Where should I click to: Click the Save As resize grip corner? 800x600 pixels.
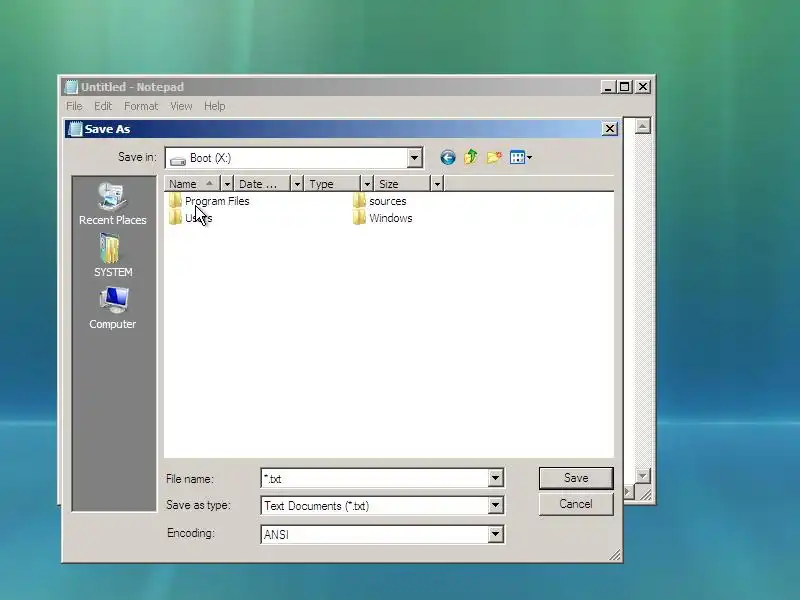click(x=615, y=555)
